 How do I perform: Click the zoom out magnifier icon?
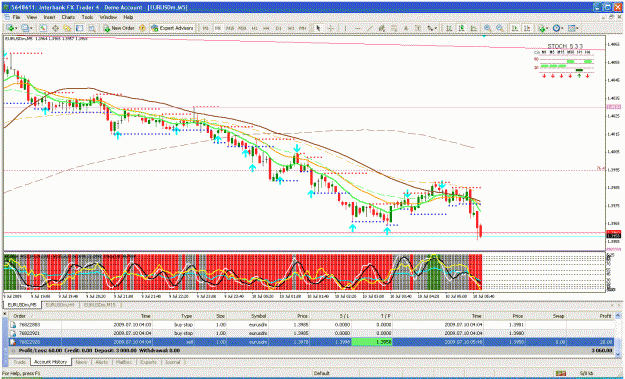click(500, 28)
